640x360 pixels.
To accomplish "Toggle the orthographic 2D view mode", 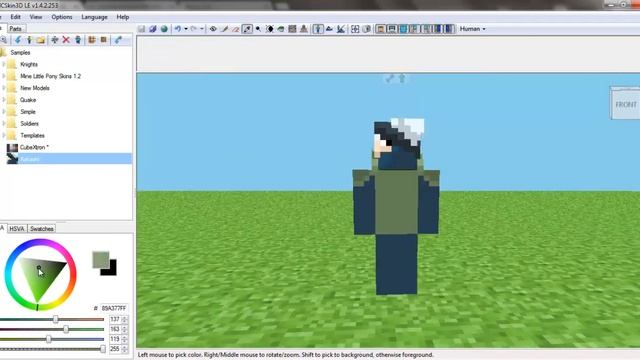I will click(x=329, y=29).
